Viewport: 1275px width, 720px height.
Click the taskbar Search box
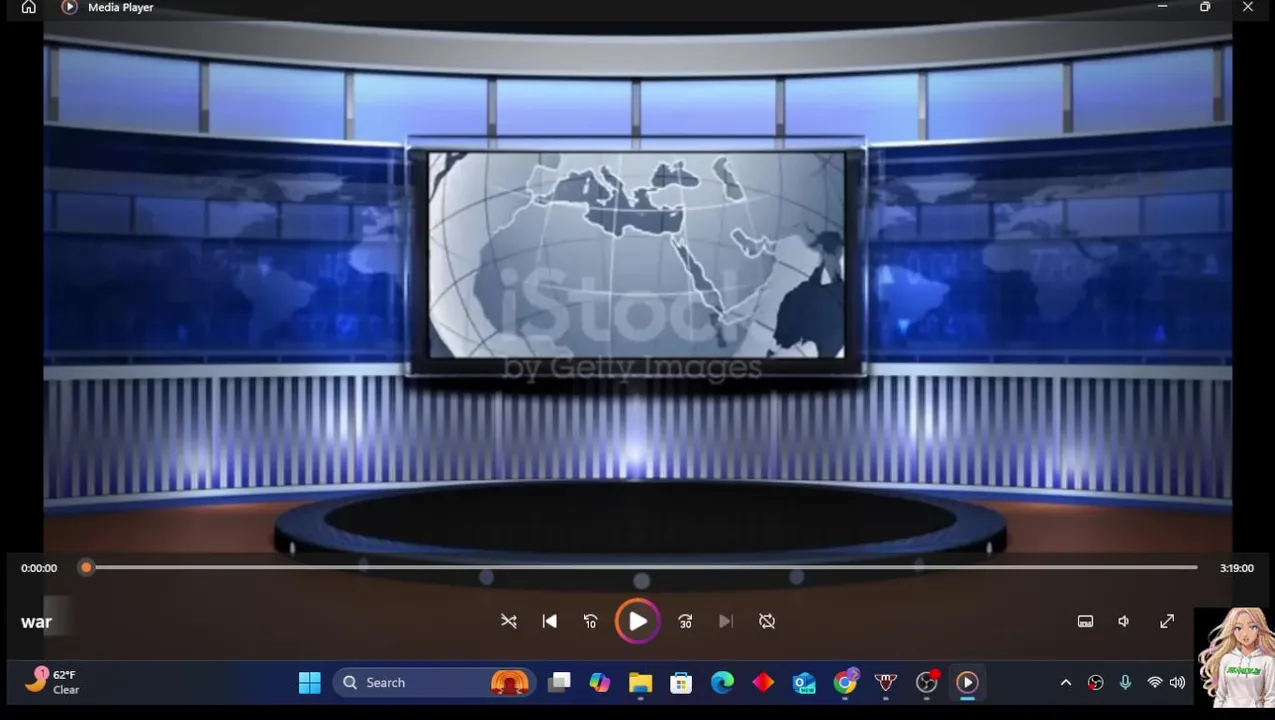click(x=435, y=682)
